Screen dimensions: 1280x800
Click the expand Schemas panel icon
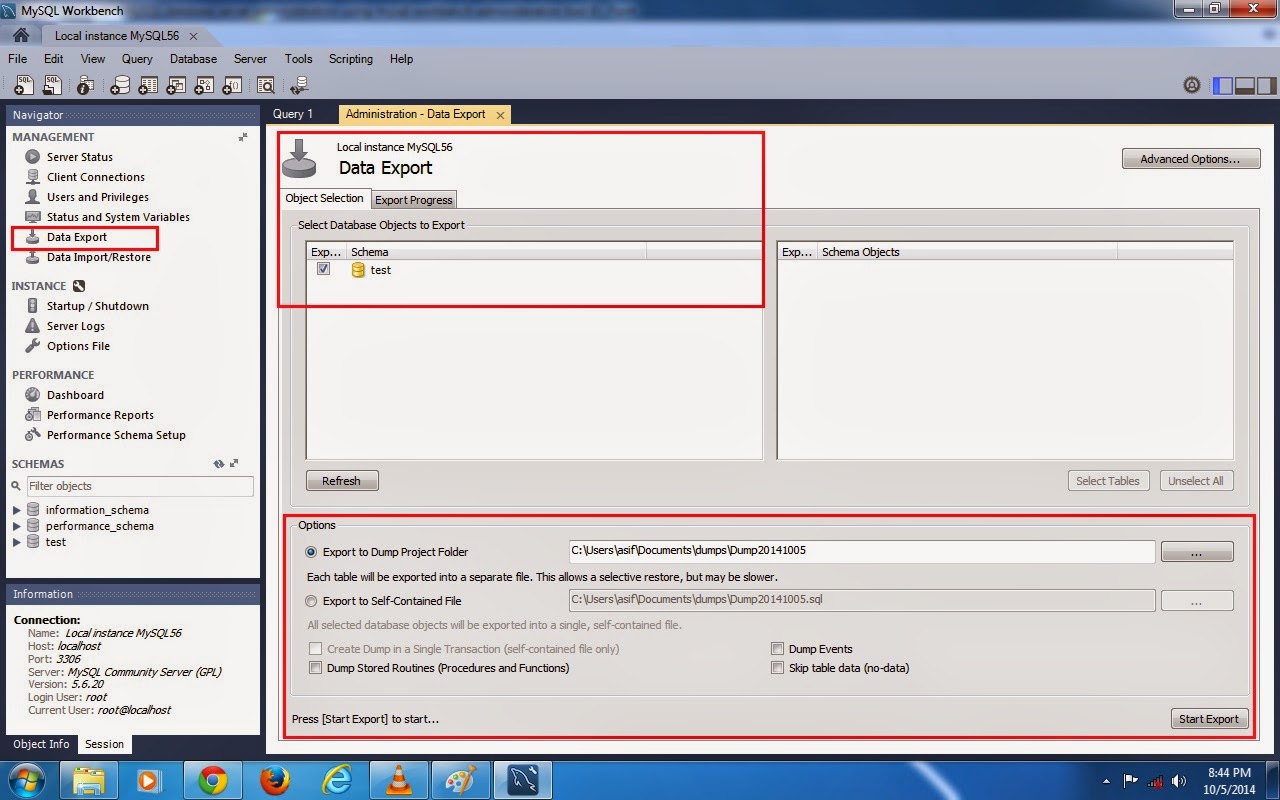tap(234, 464)
